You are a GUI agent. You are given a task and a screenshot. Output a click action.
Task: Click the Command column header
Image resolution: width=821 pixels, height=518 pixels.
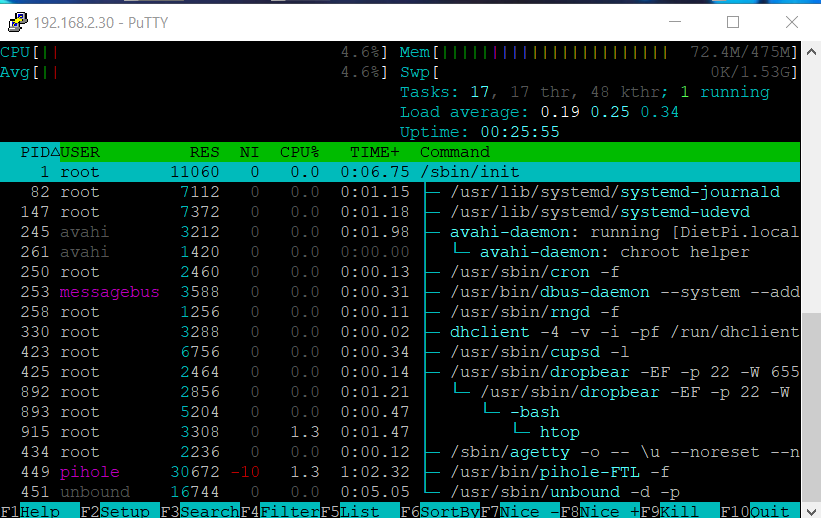click(455, 152)
